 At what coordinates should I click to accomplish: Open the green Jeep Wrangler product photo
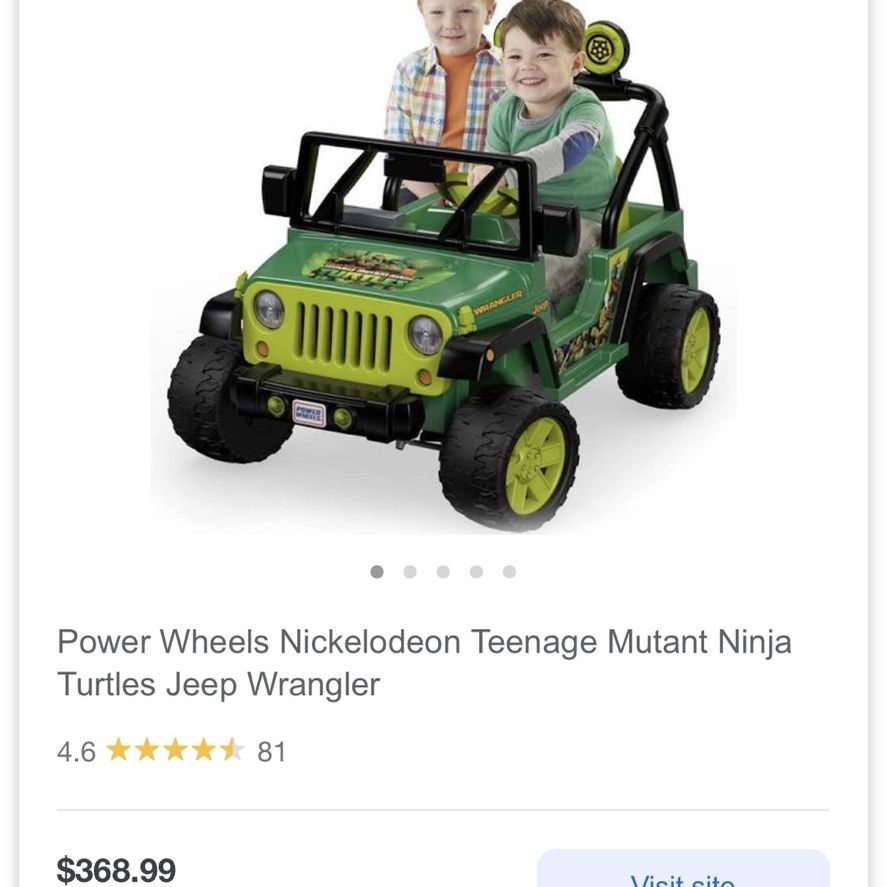(444, 266)
